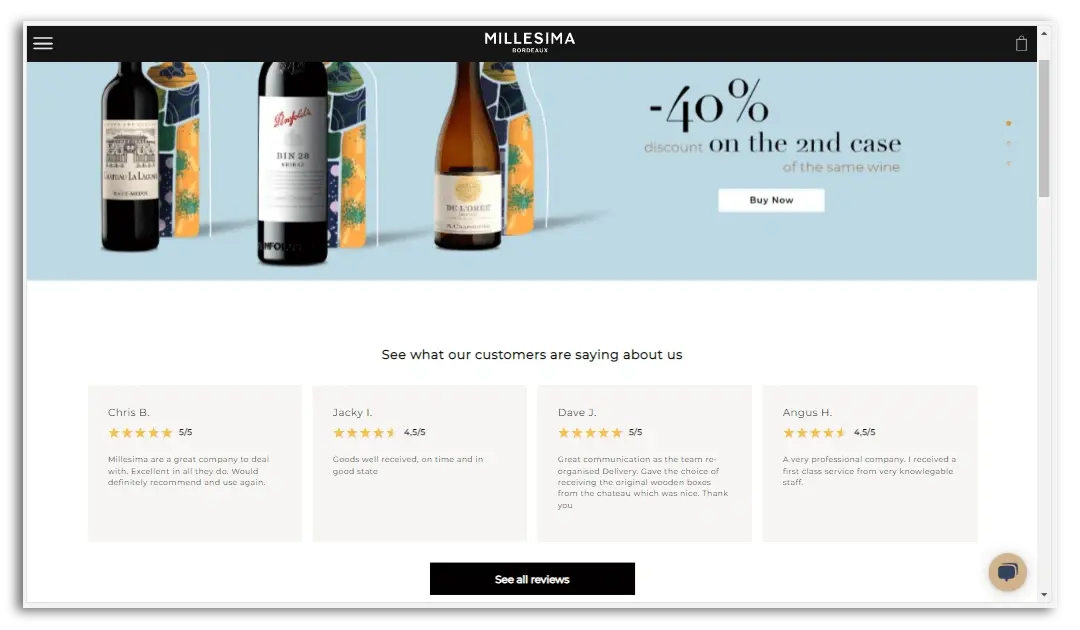Open the live chat bubble
This screenshot has width=1080, height=630.
[x=1008, y=571]
